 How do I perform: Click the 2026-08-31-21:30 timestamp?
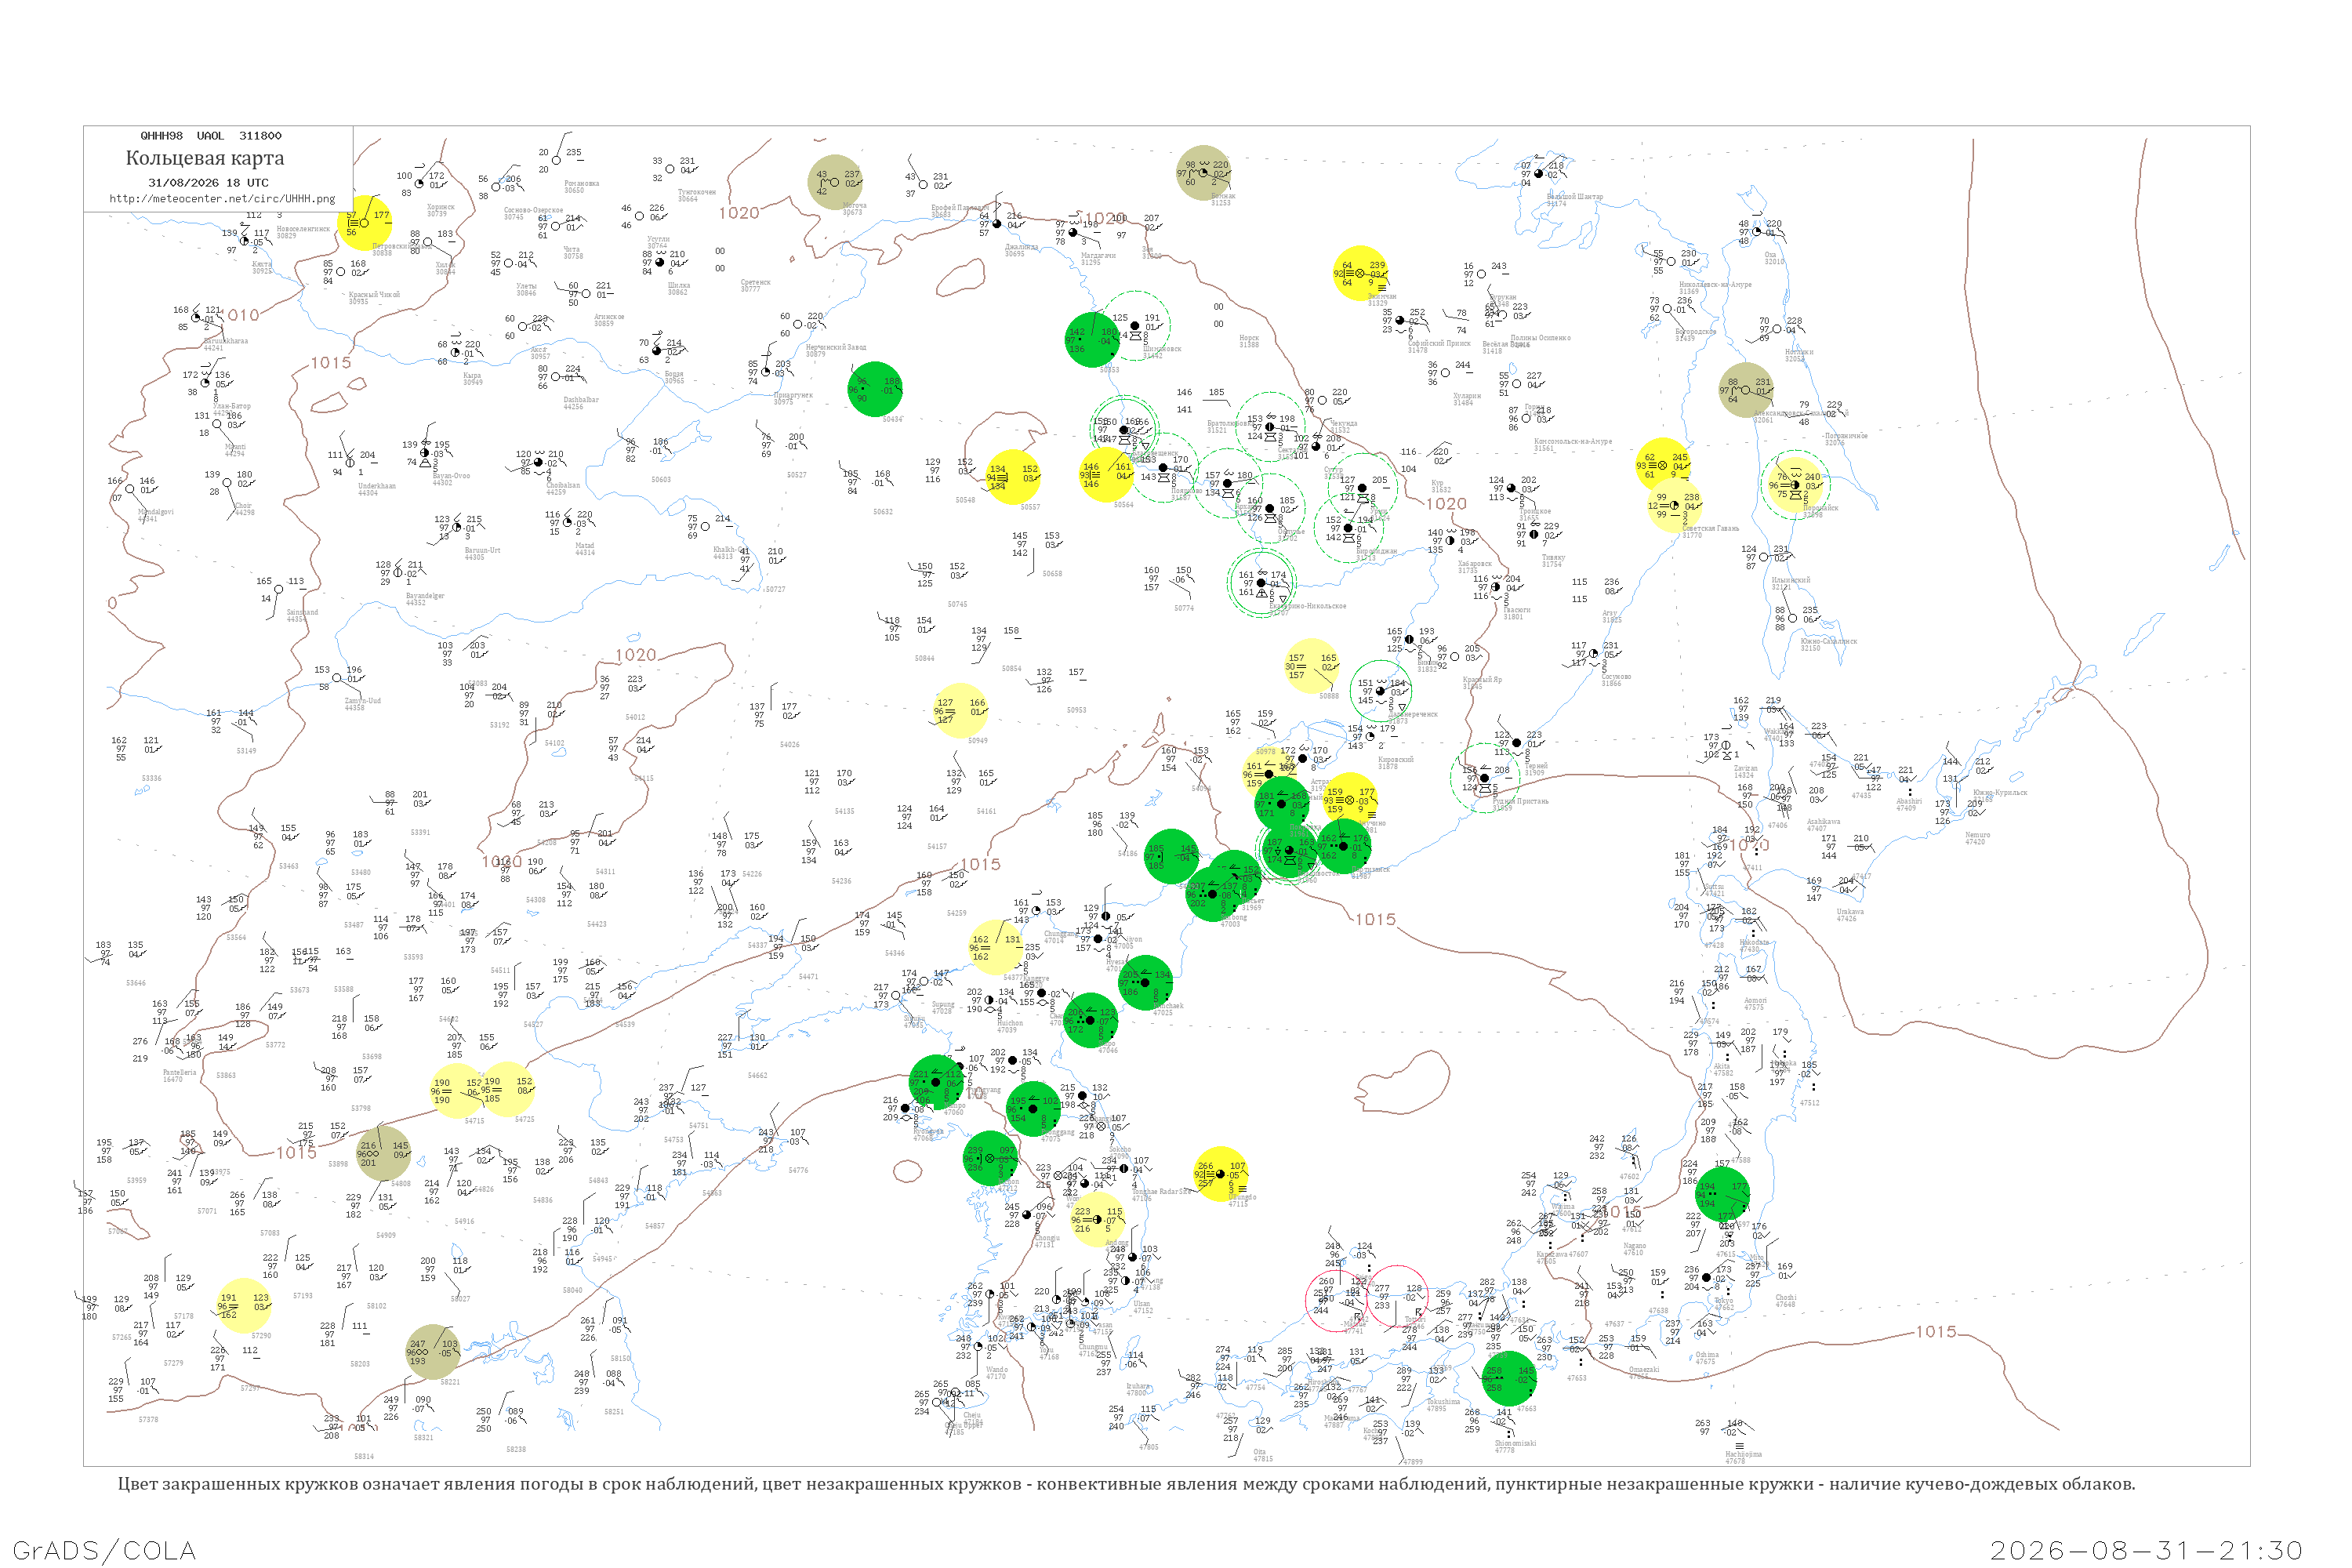[2146, 1551]
